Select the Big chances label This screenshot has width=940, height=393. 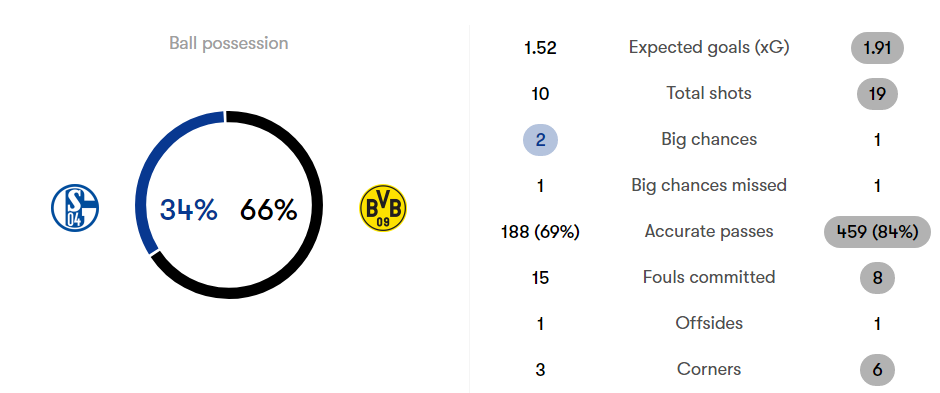(709, 140)
